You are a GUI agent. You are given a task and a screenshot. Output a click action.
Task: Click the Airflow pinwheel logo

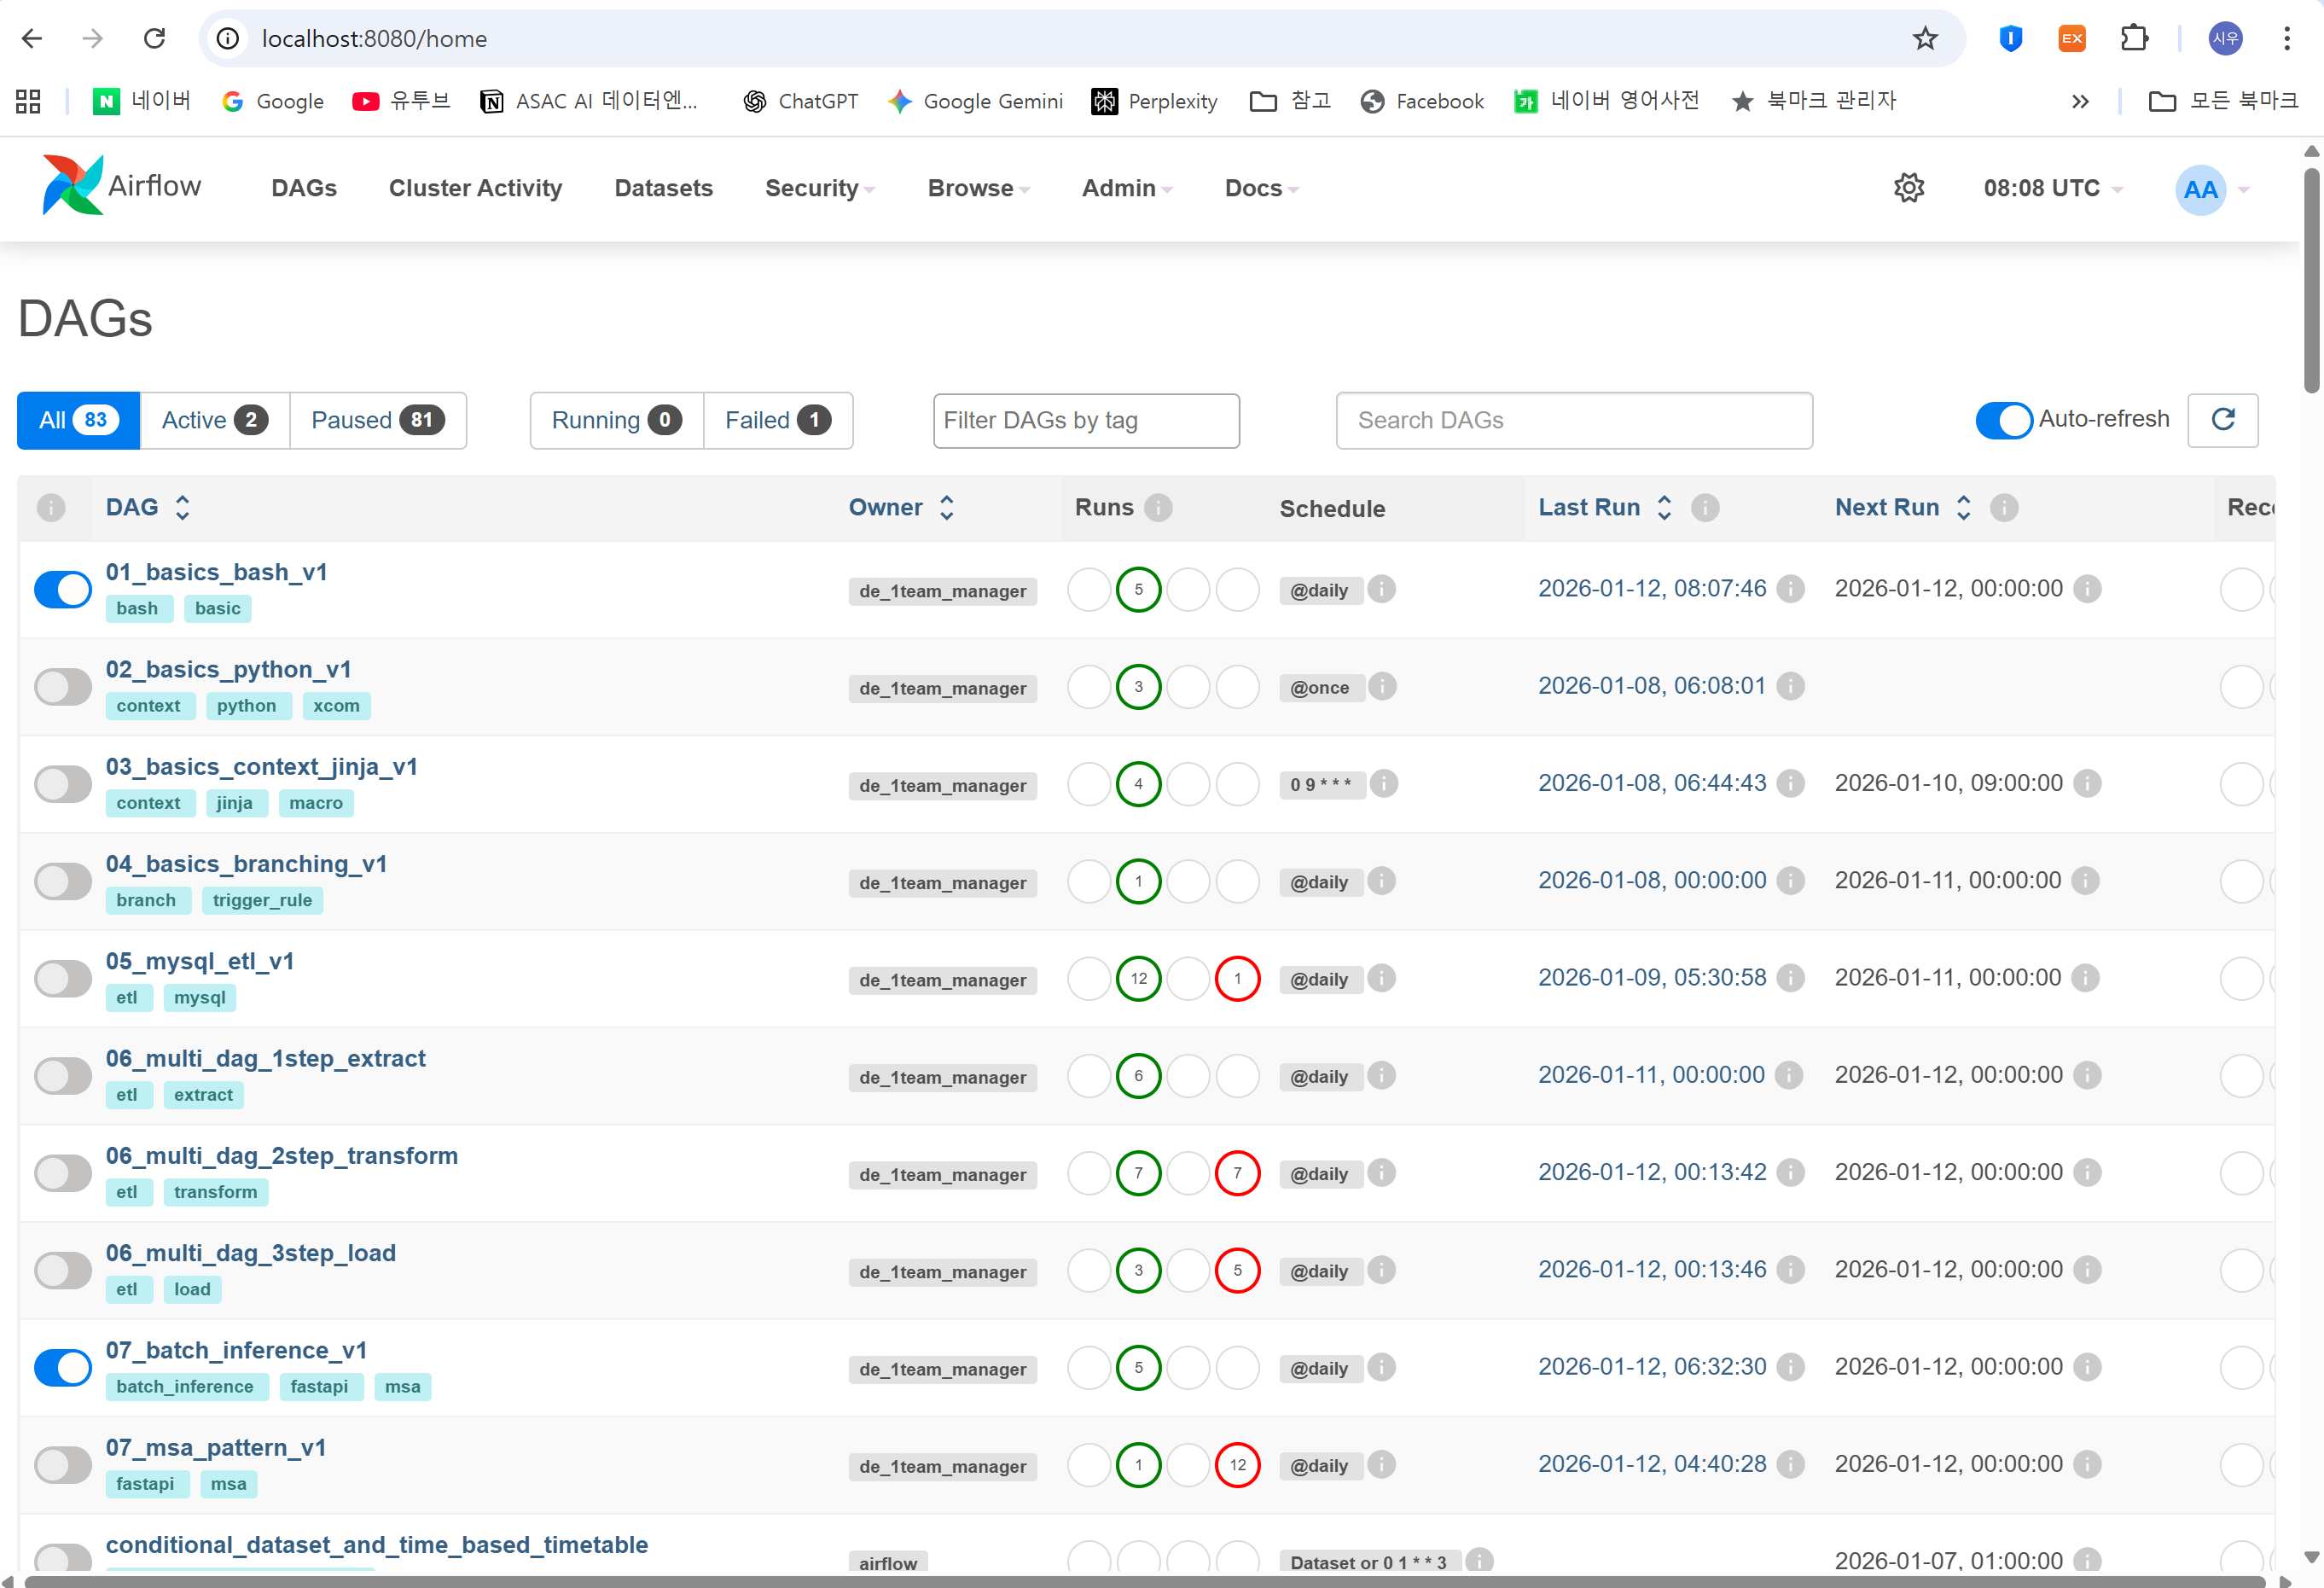tap(72, 186)
